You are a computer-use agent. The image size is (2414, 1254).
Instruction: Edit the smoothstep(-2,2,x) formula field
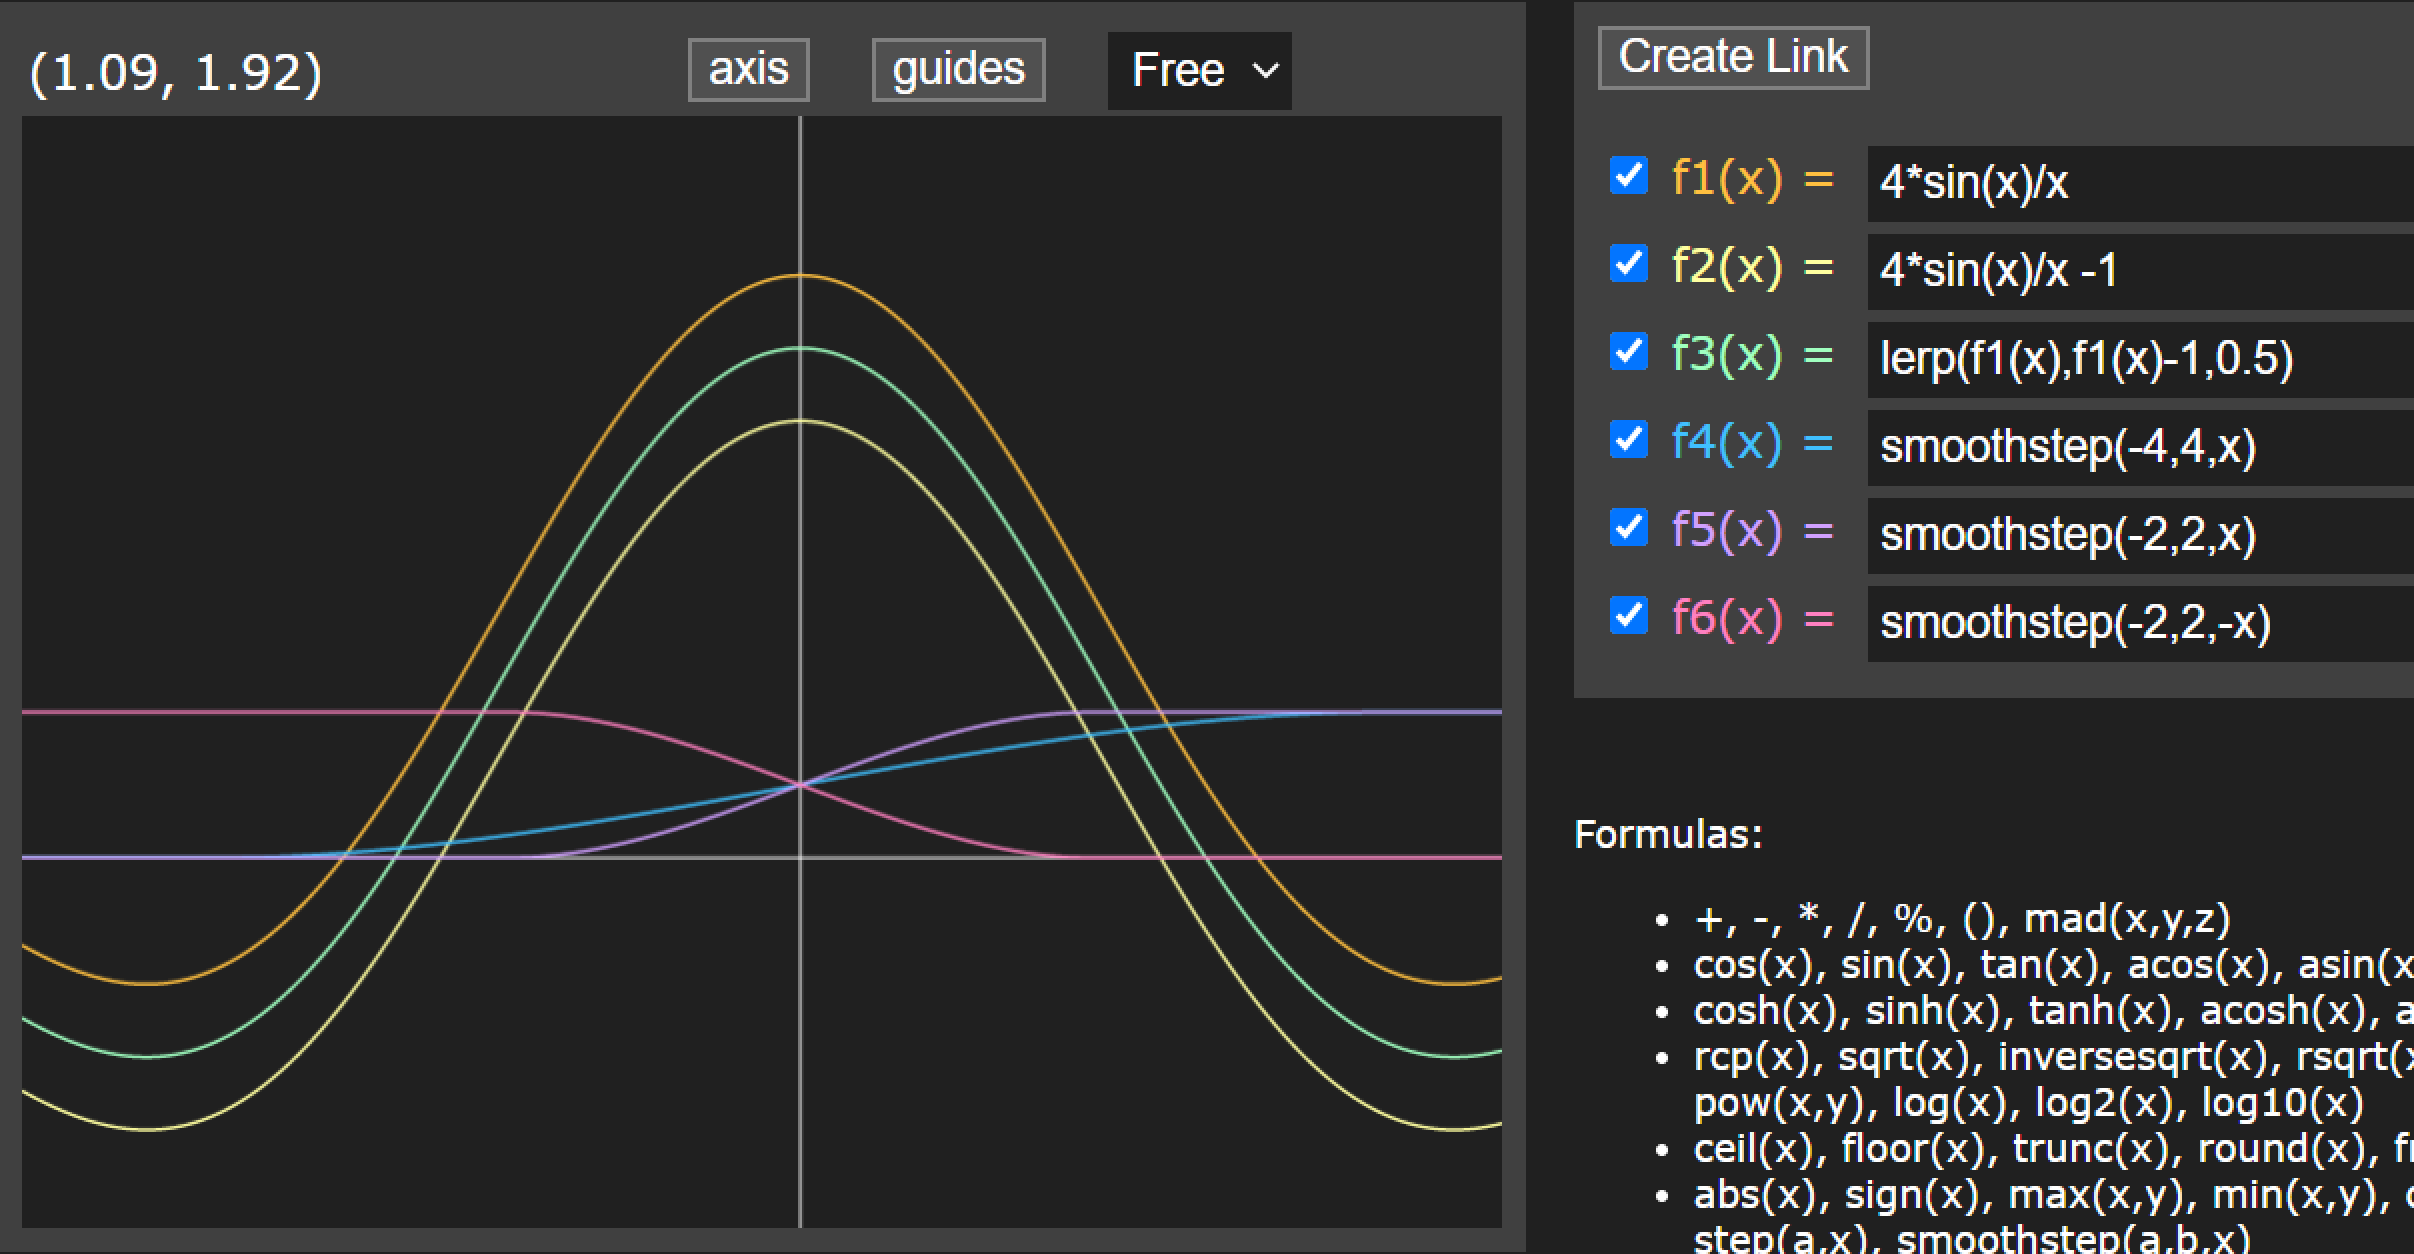pos(2140,535)
